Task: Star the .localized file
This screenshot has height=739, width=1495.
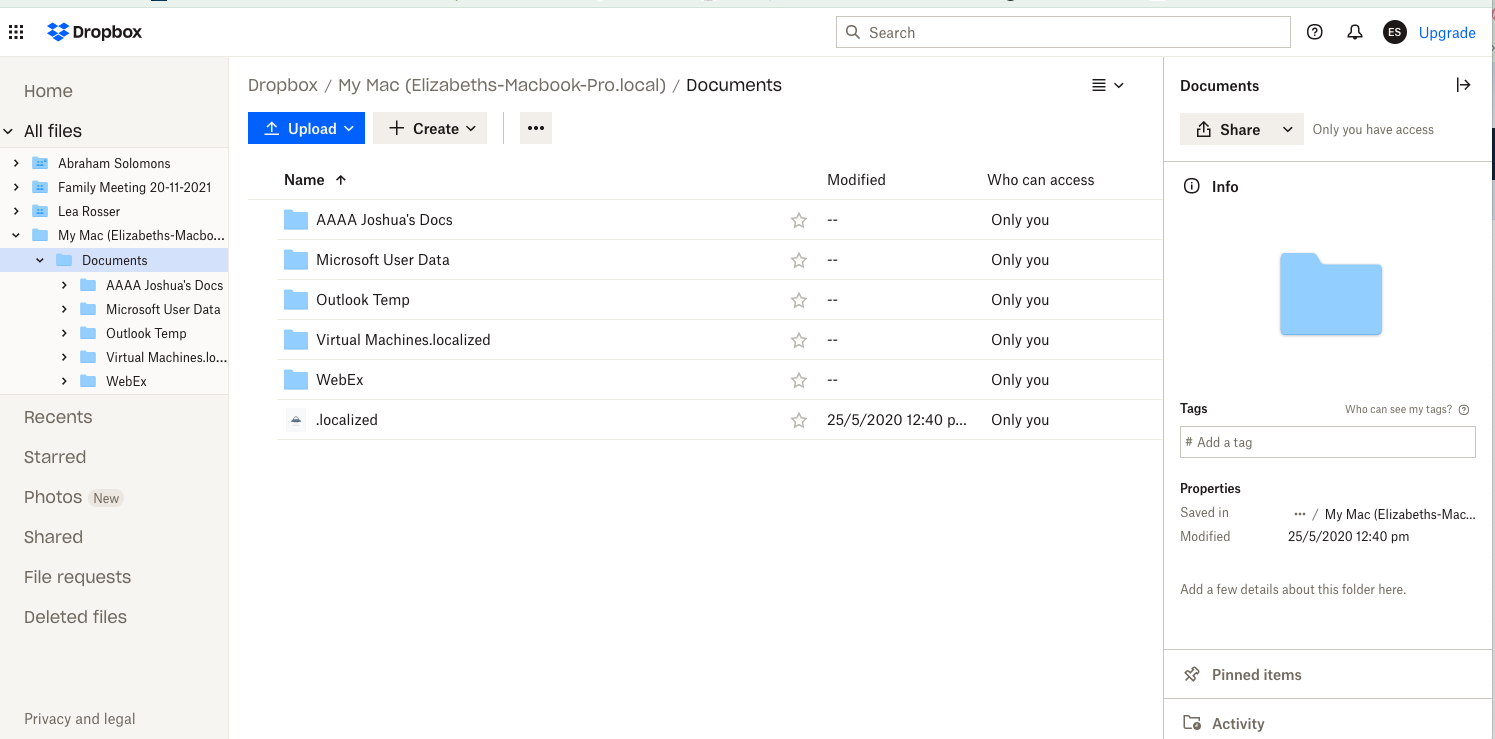Action: point(799,420)
